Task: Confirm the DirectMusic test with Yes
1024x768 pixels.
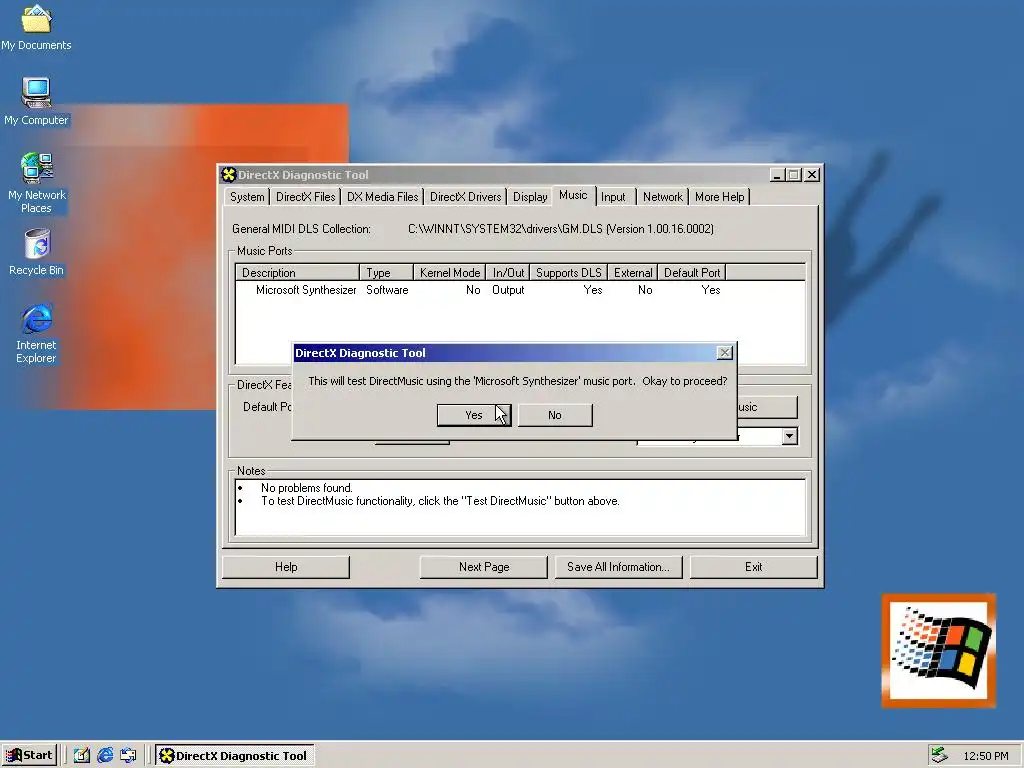Action: [x=474, y=415]
